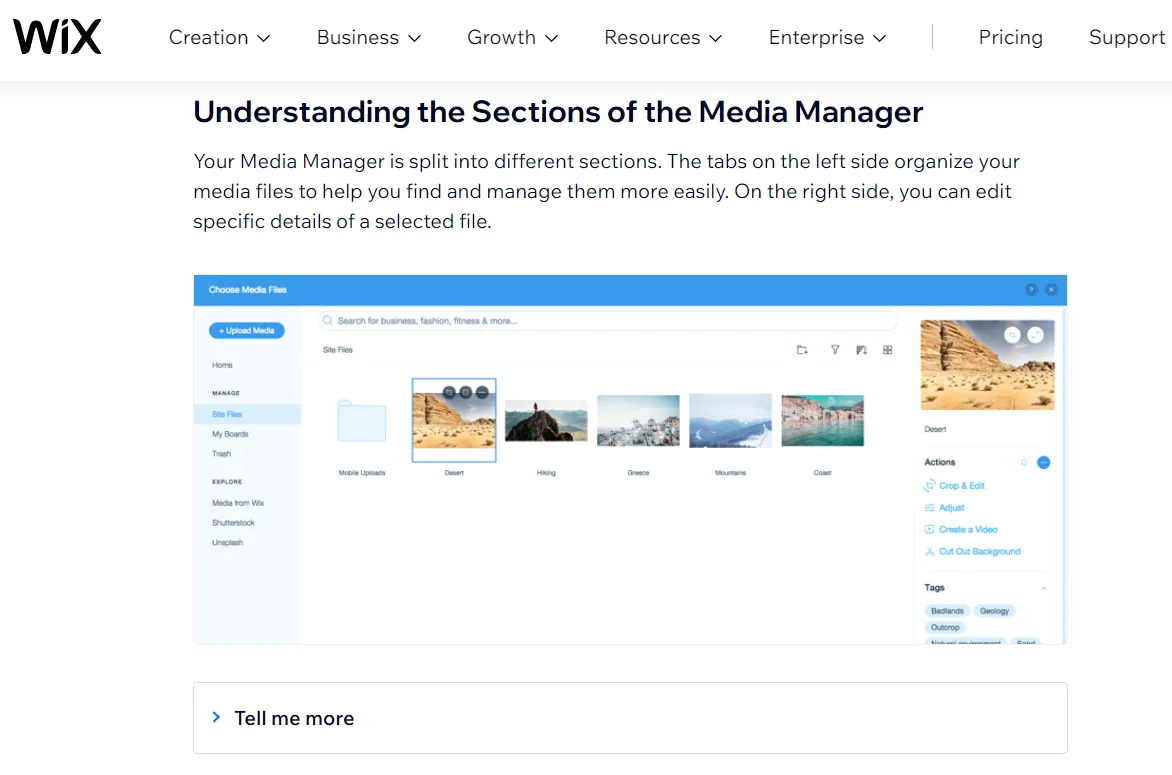This screenshot has width=1172, height=775.
Task: Click the media search field
Action: [608, 321]
